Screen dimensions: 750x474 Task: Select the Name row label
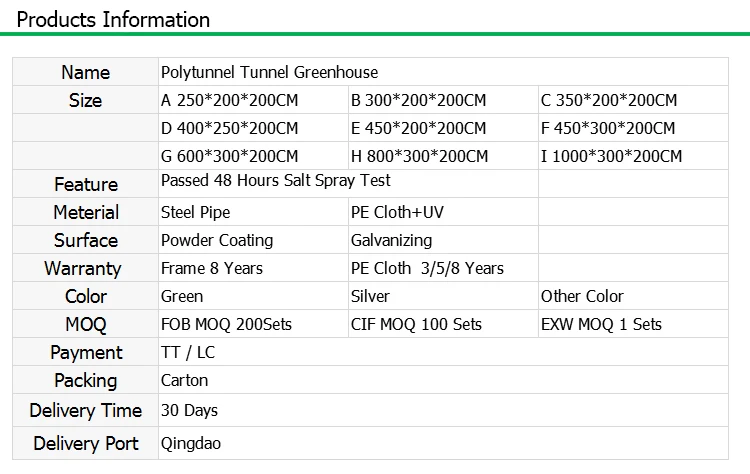point(86,72)
